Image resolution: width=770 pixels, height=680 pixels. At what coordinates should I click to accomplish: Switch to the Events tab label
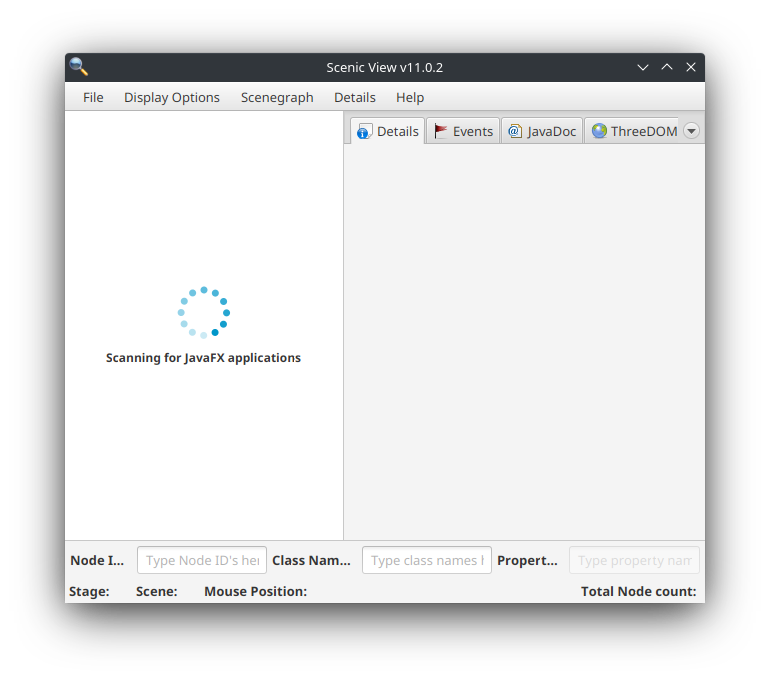pyautogui.click(x=473, y=132)
